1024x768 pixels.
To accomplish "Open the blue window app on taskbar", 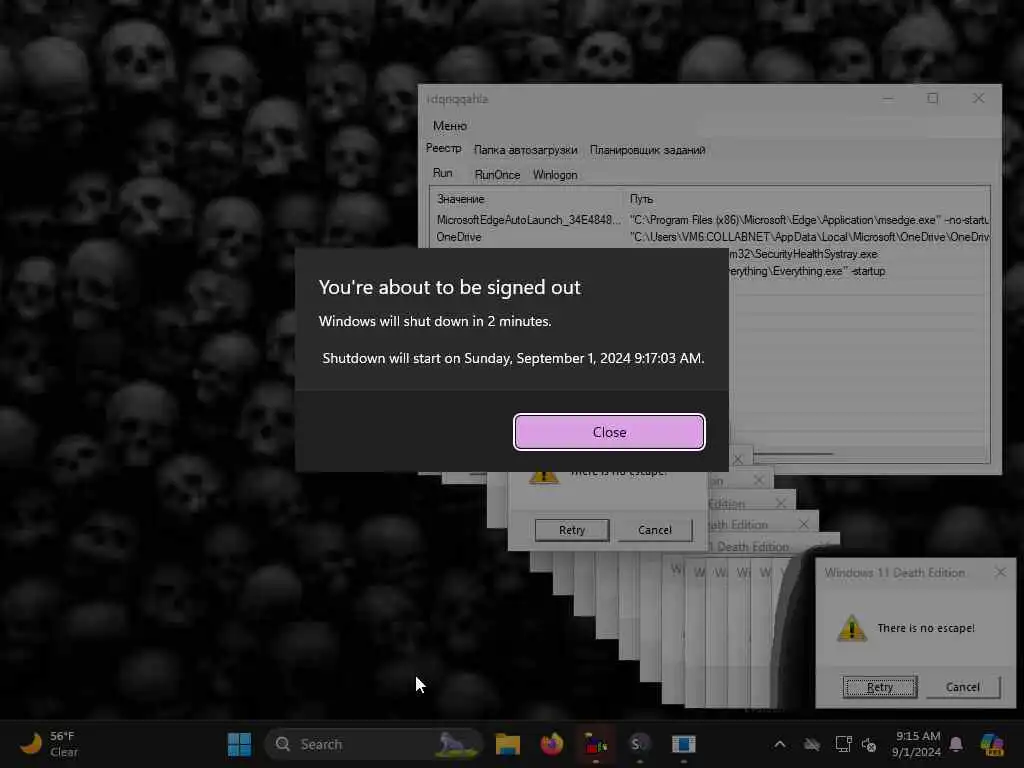I will 684,744.
